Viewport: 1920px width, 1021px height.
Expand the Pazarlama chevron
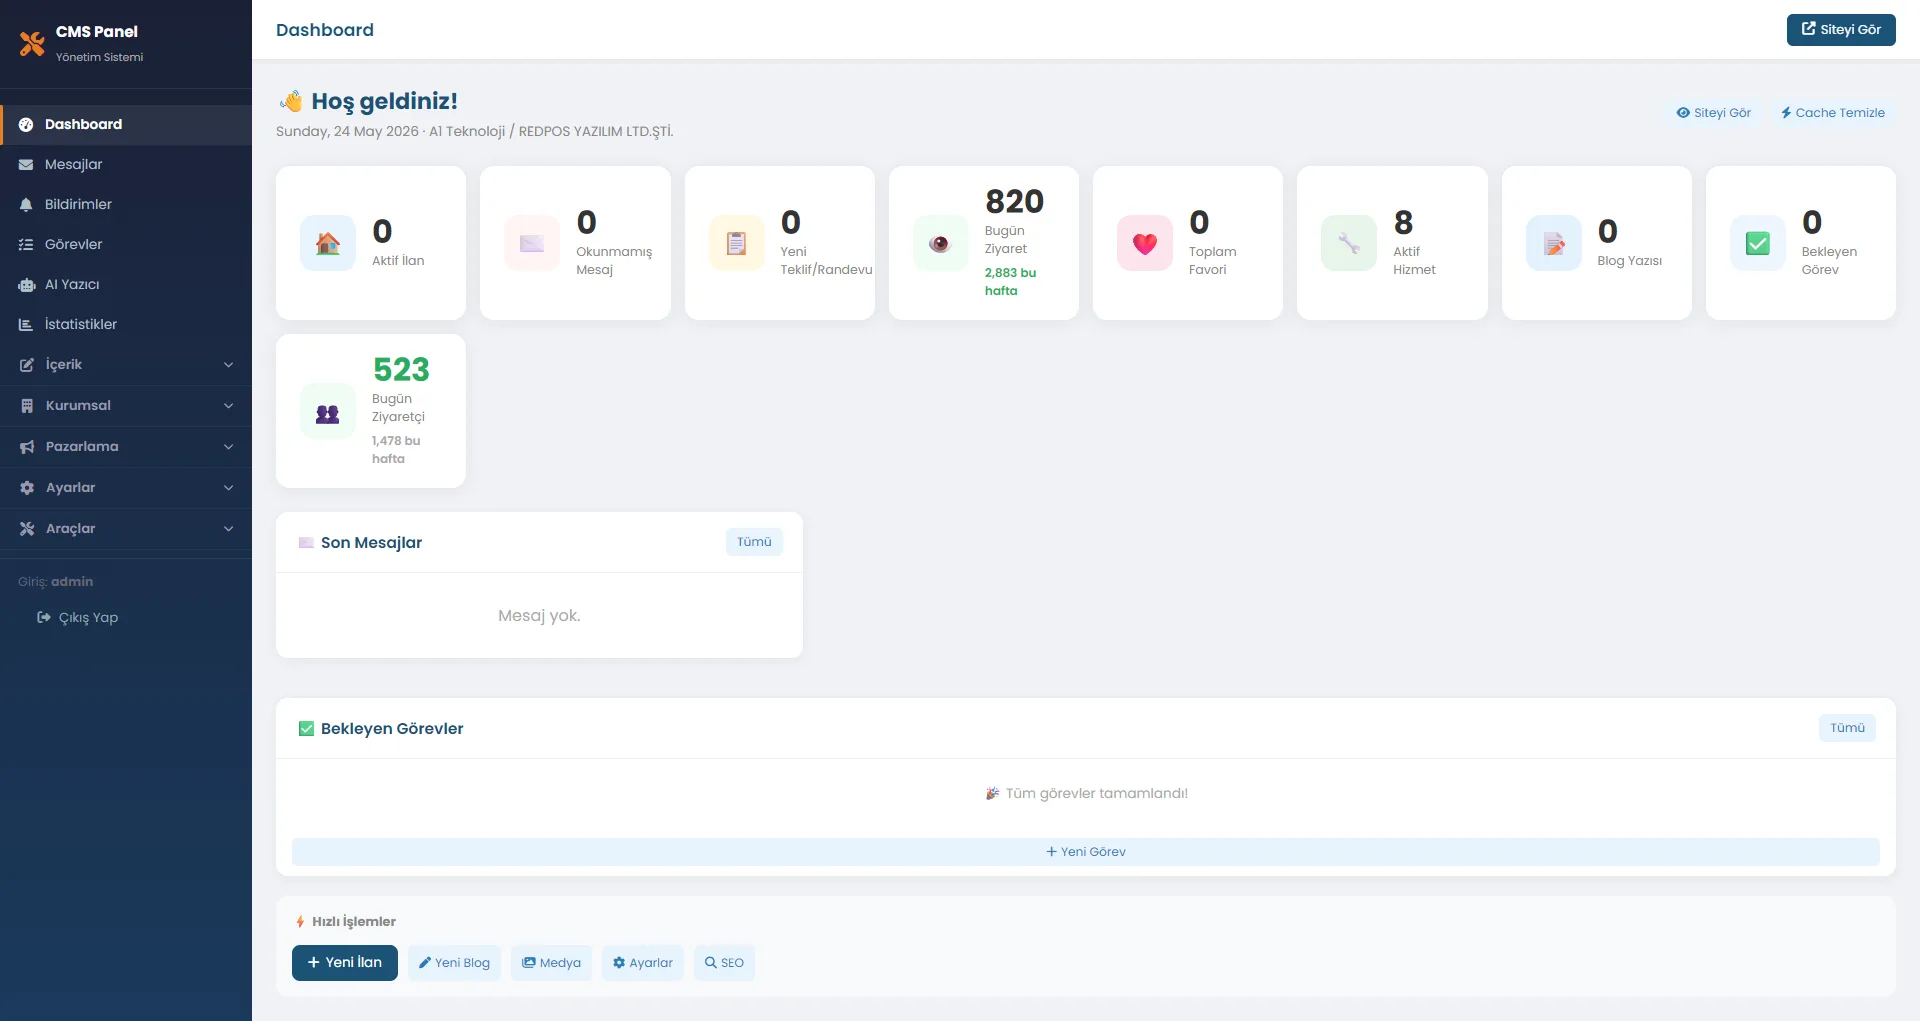point(228,447)
